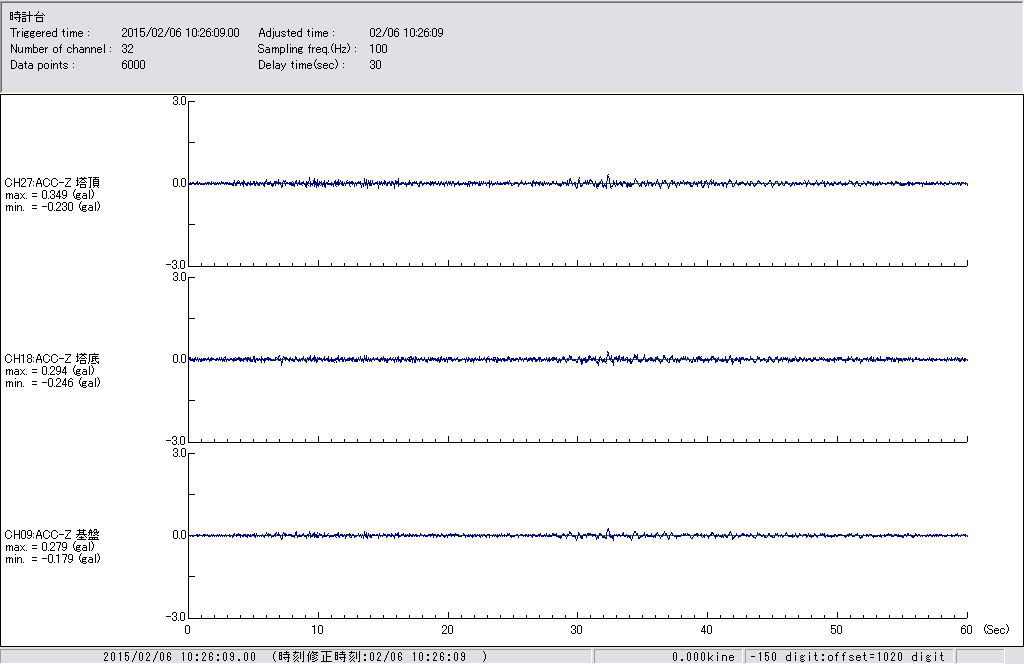Viewport: 1024px width, 664px height.
Task: Click the Data points value 6000
Action: click(133, 65)
